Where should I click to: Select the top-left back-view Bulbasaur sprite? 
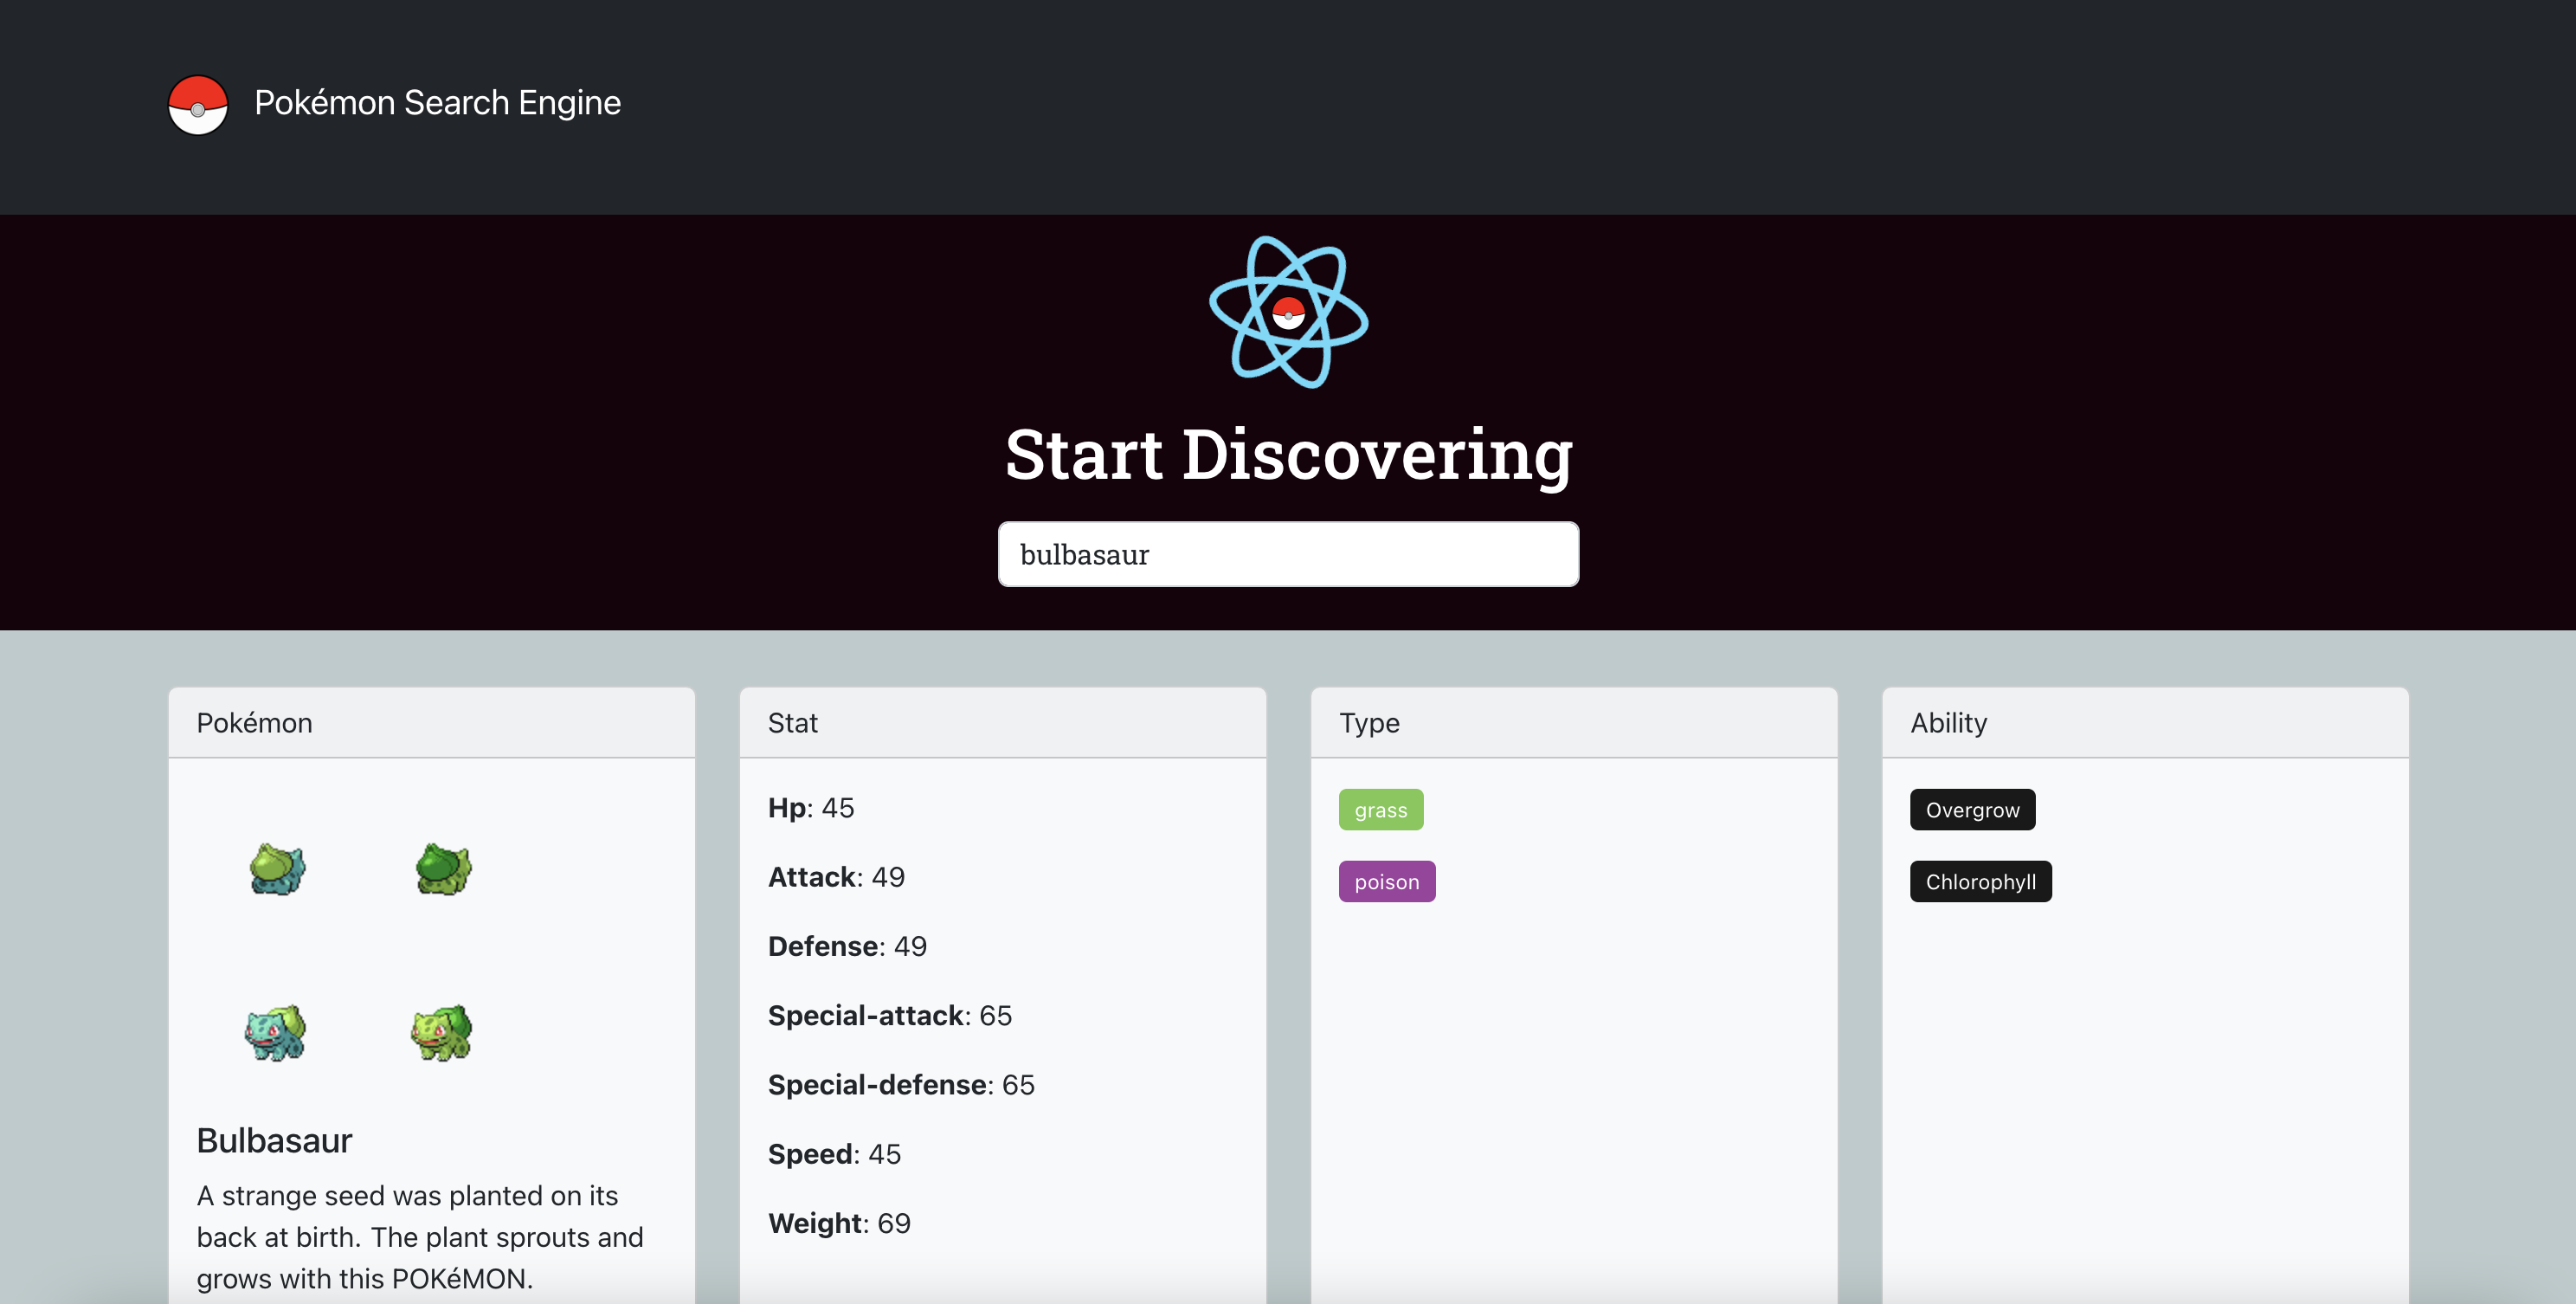click(x=277, y=868)
